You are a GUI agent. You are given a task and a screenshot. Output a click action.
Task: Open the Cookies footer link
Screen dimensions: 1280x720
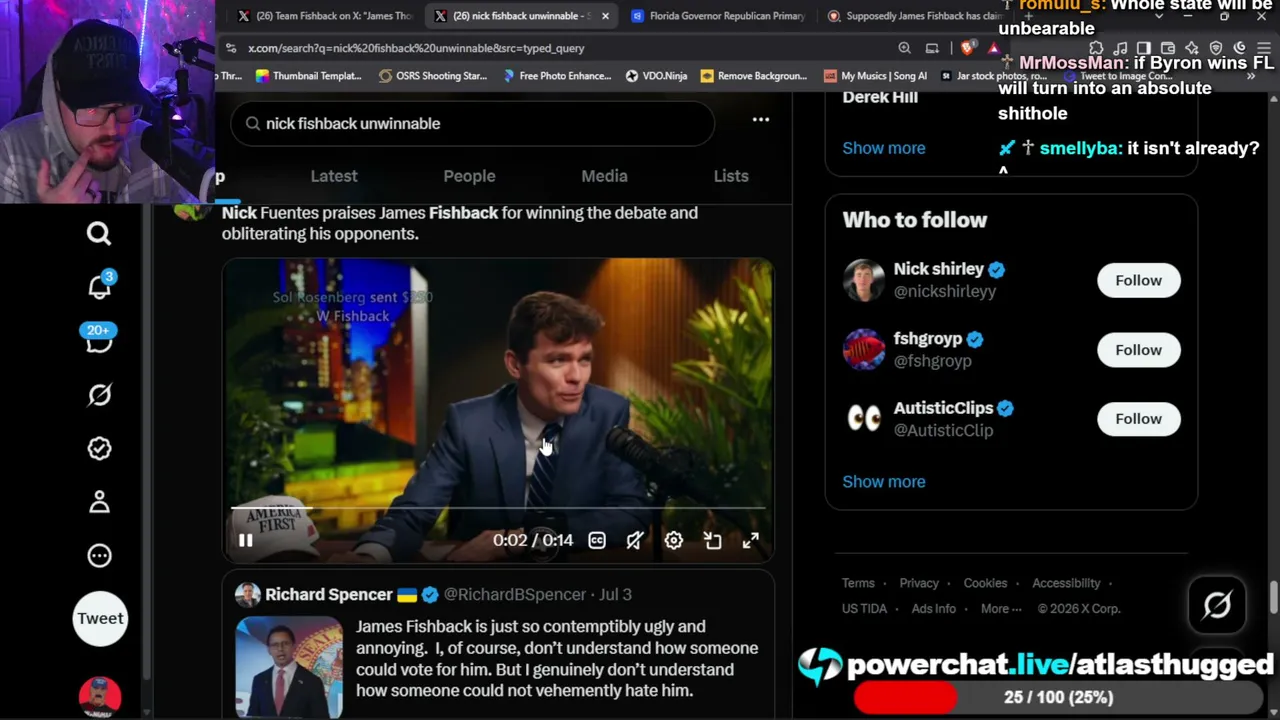(x=985, y=583)
